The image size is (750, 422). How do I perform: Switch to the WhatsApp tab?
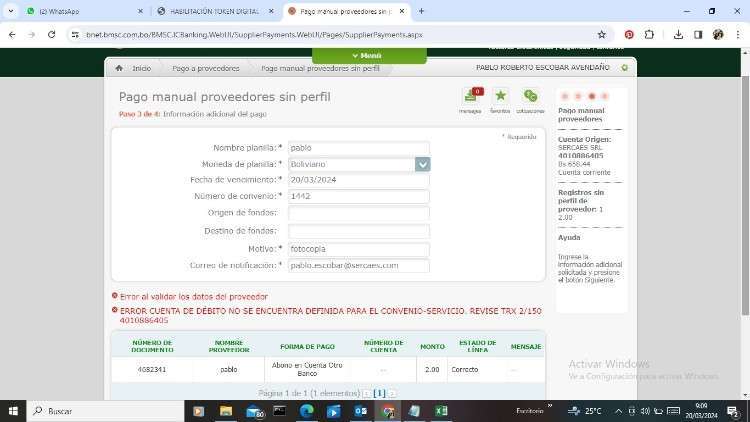click(x=83, y=11)
